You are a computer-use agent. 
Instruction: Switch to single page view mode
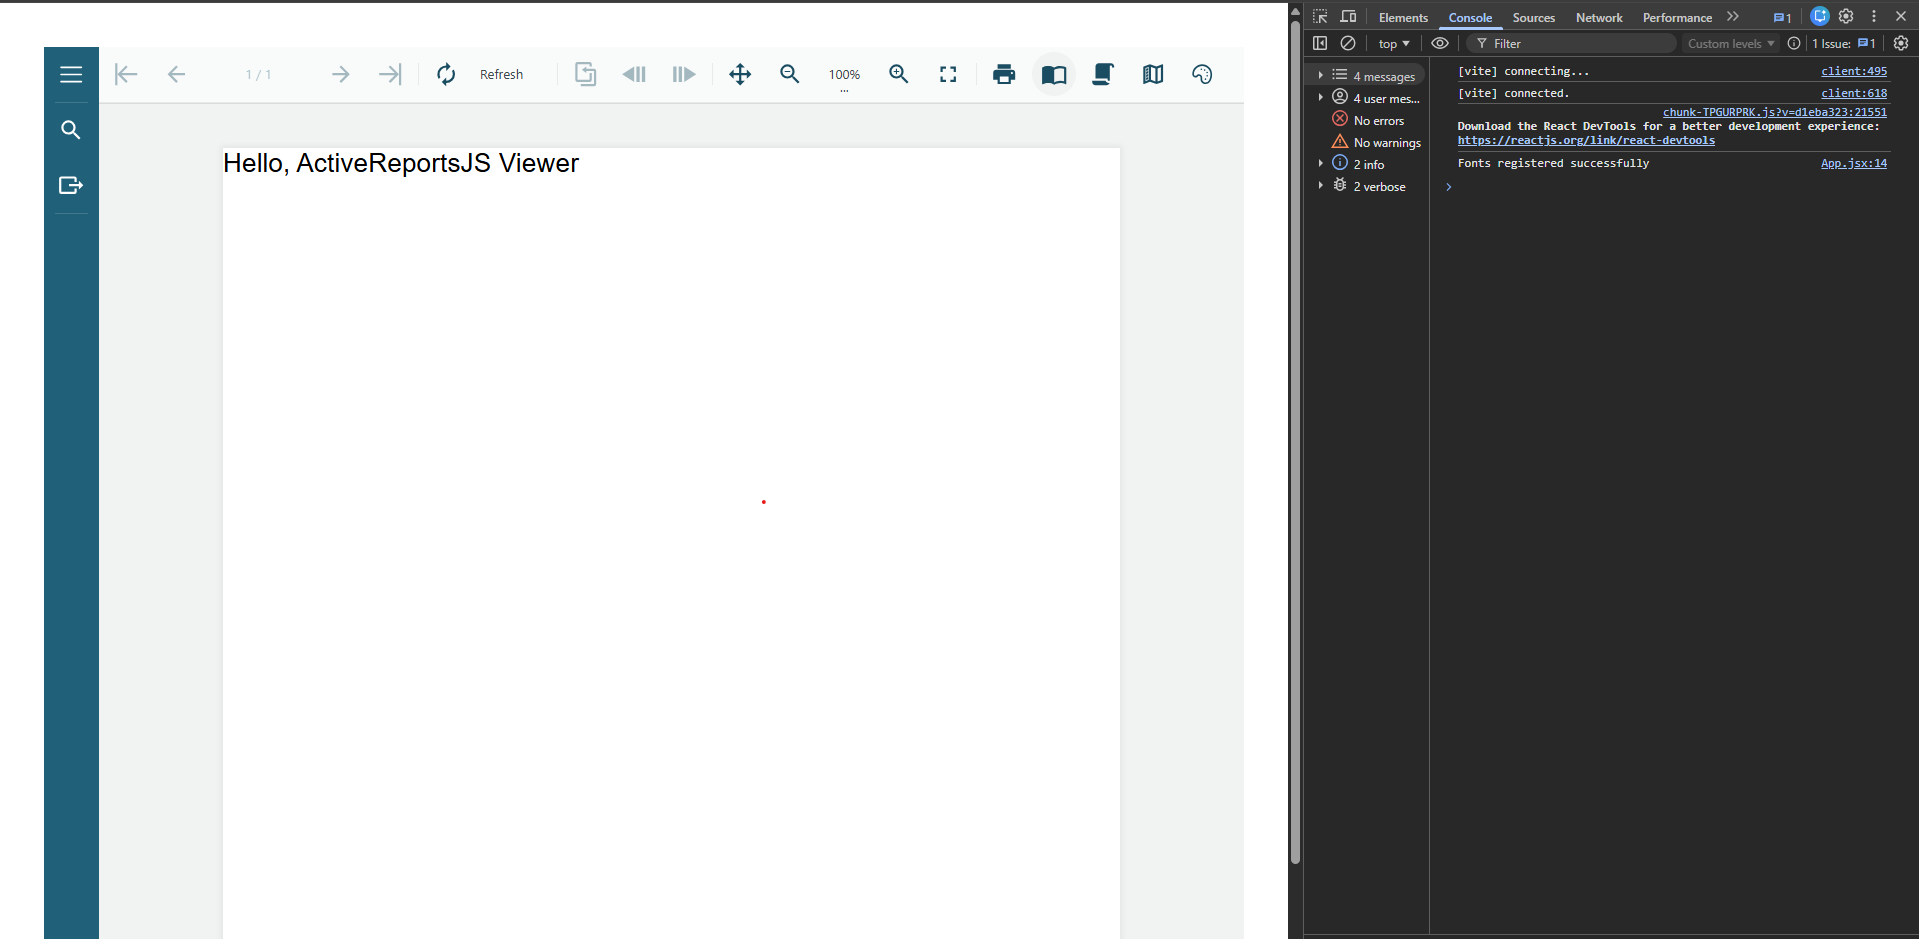(1054, 75)
